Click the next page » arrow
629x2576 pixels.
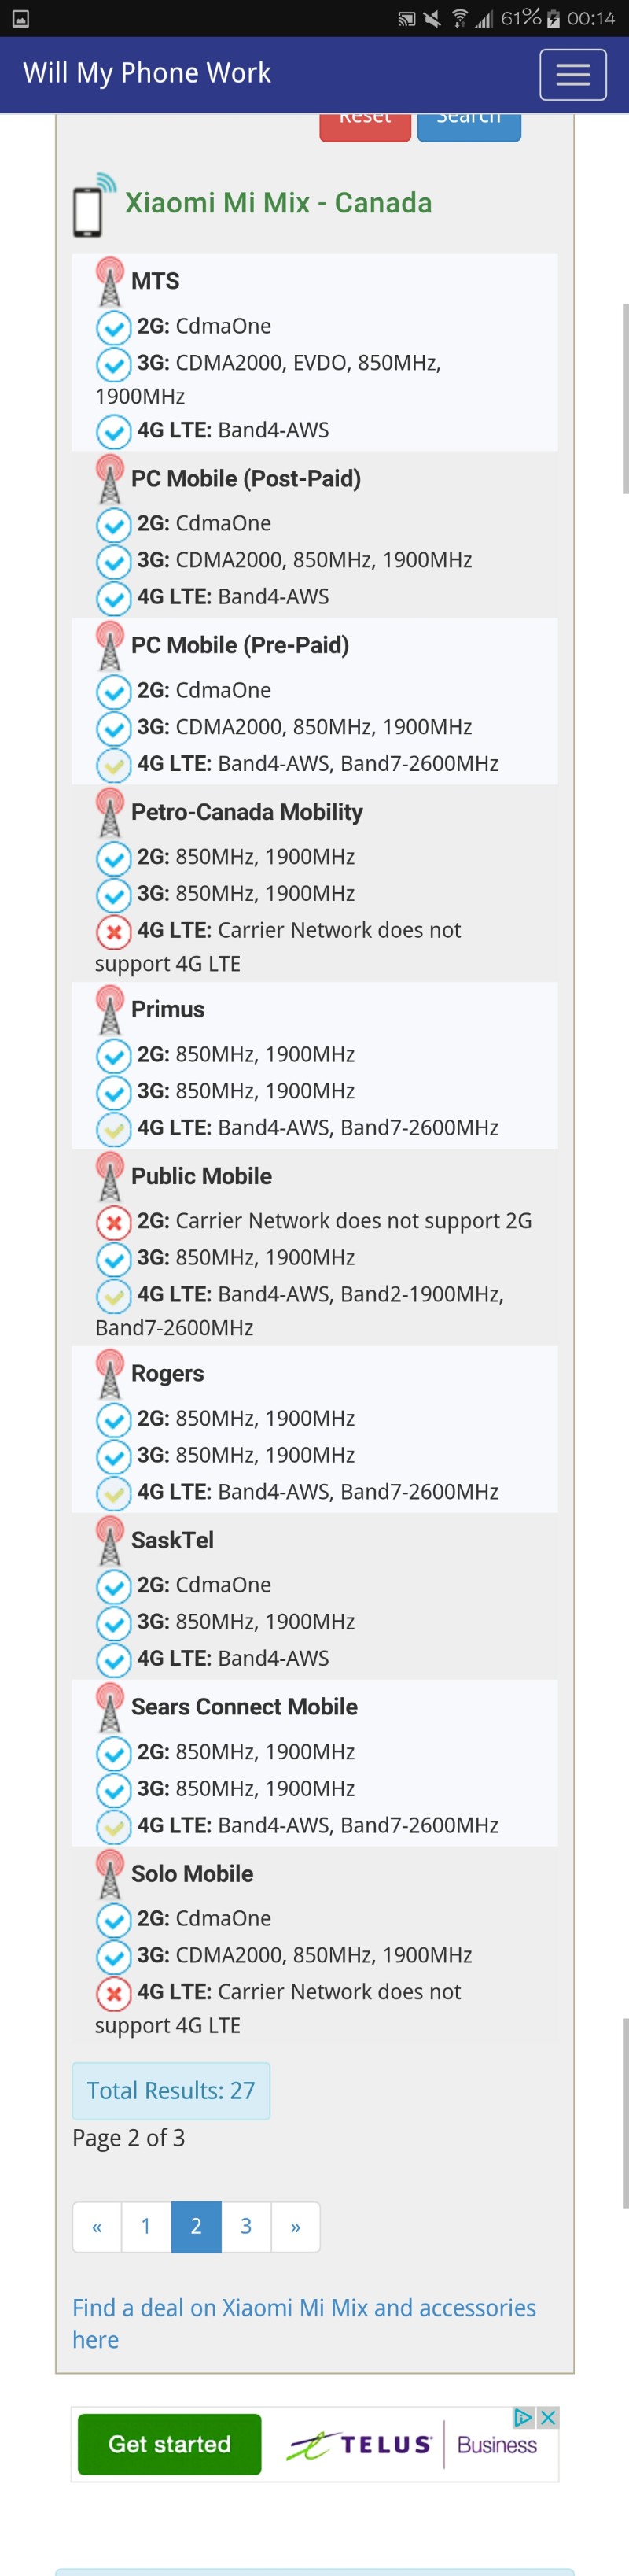tap(295, 2226)
